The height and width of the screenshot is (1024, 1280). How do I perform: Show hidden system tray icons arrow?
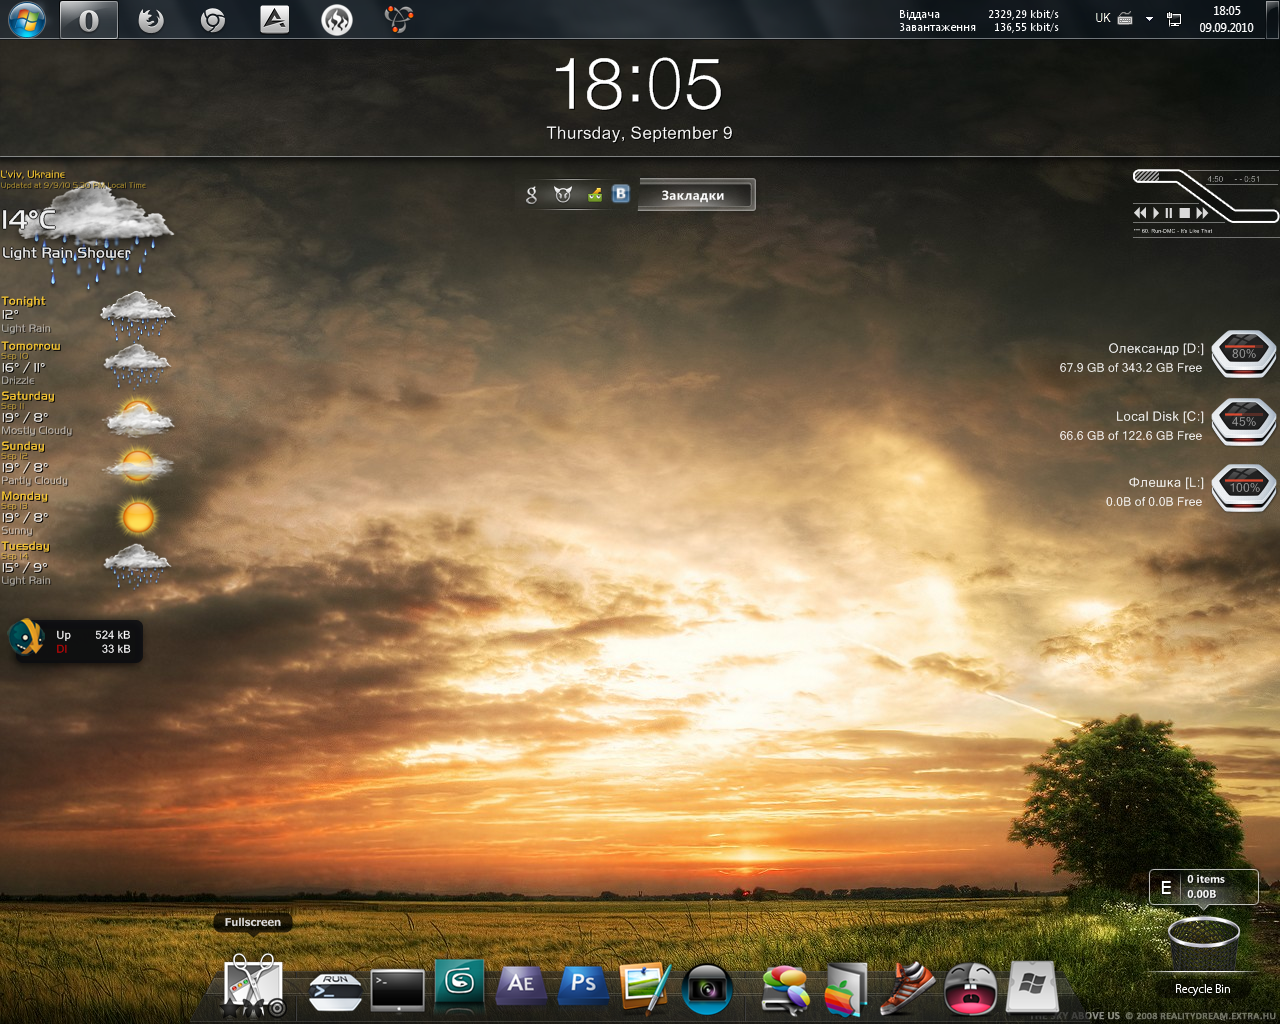pyautogui.click(x=1149, y=19)
